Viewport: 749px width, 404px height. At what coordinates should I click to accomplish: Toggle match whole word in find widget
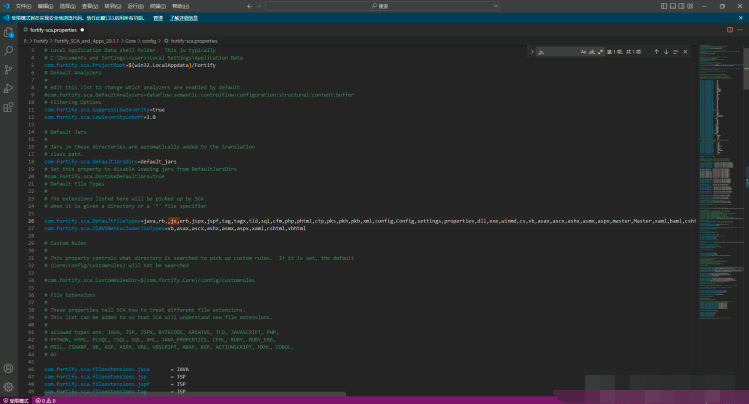coord(592,52)
